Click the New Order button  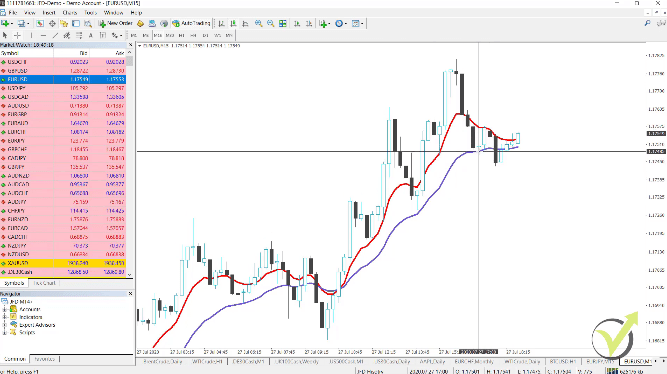[x=116, y=23]
